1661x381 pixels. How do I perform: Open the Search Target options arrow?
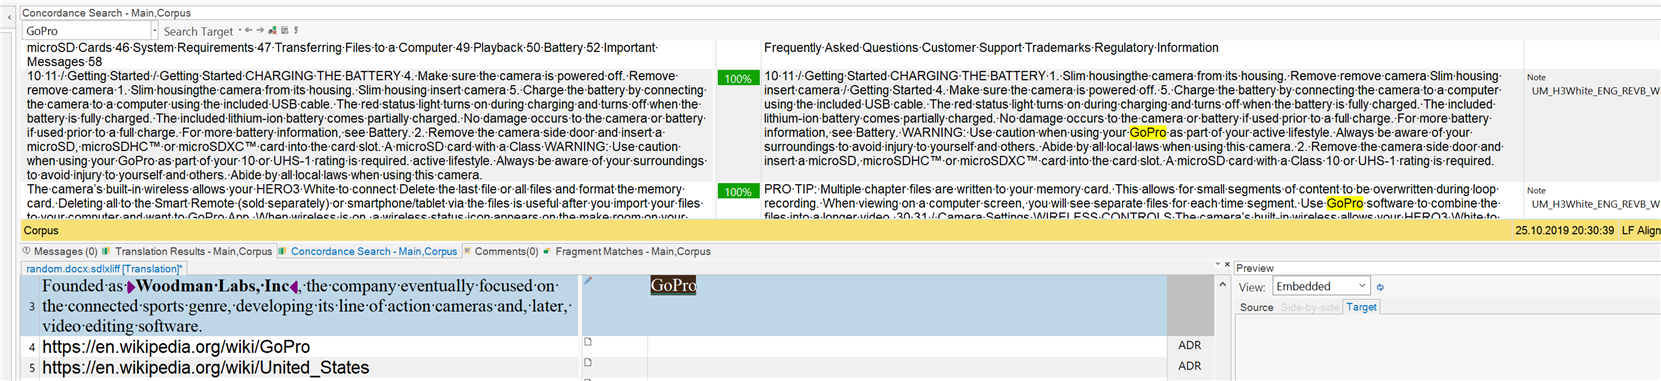(x=240, y=30)
